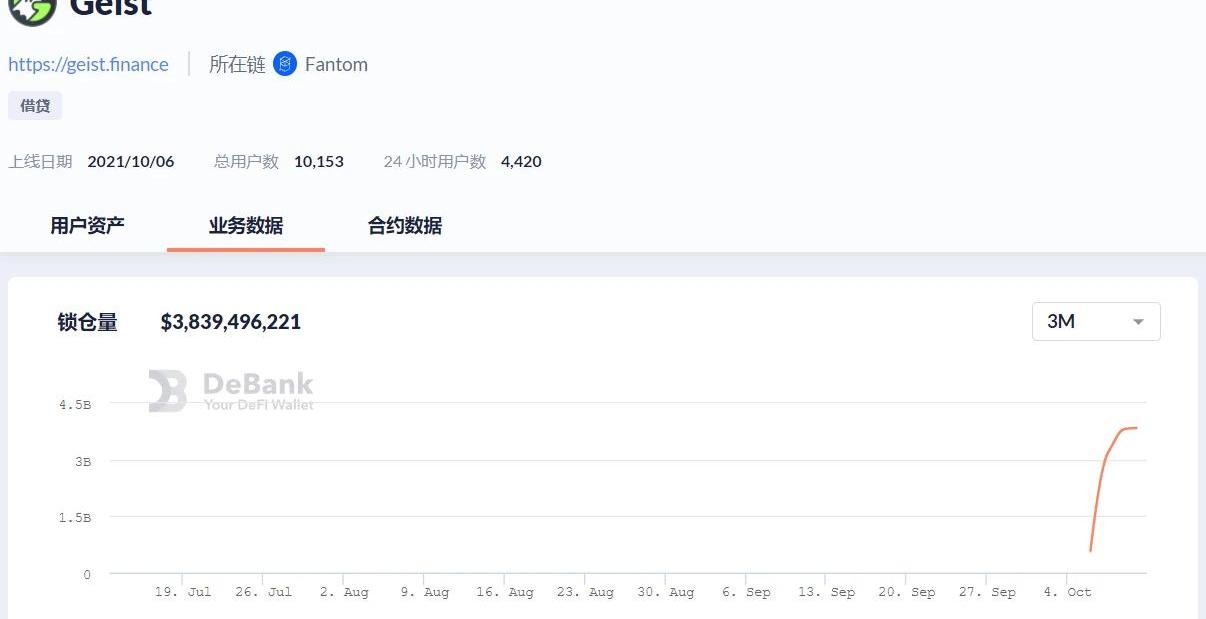Click the 总用户数 value 10,153
This screenshot has height=619, width=1206.
click(319, 161)
